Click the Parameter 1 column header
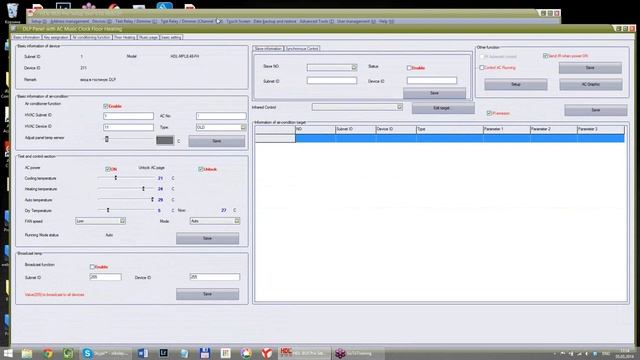This screenshot has height=360, width=640. 507,129
